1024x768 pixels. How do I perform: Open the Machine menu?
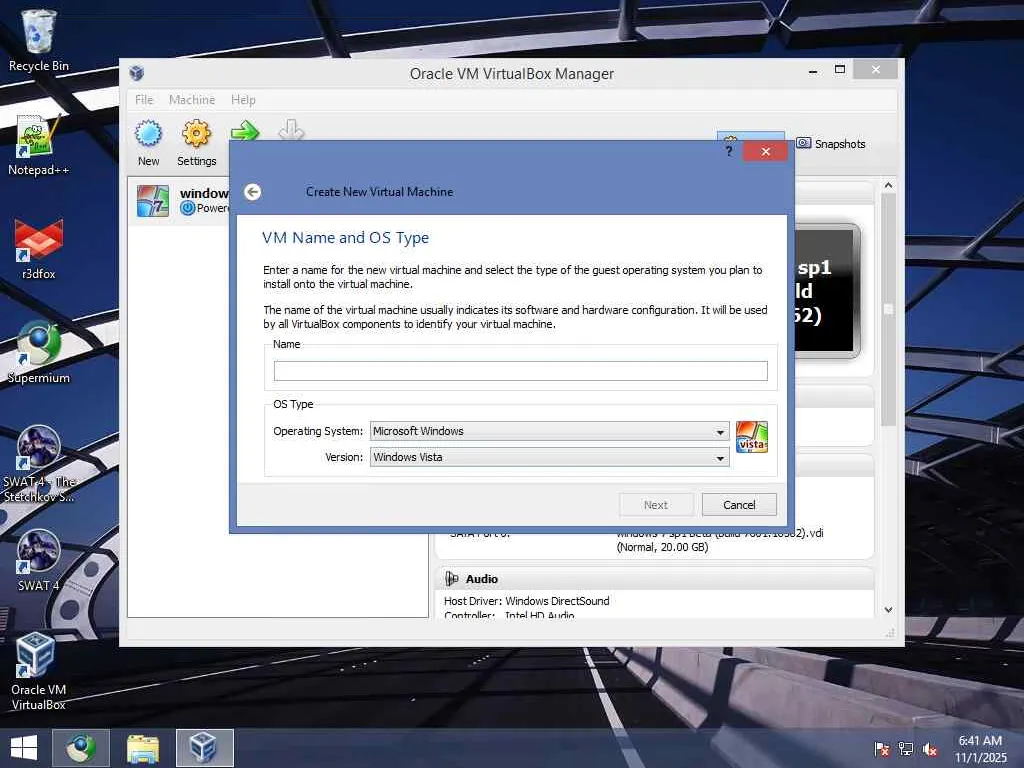(192, 100)
